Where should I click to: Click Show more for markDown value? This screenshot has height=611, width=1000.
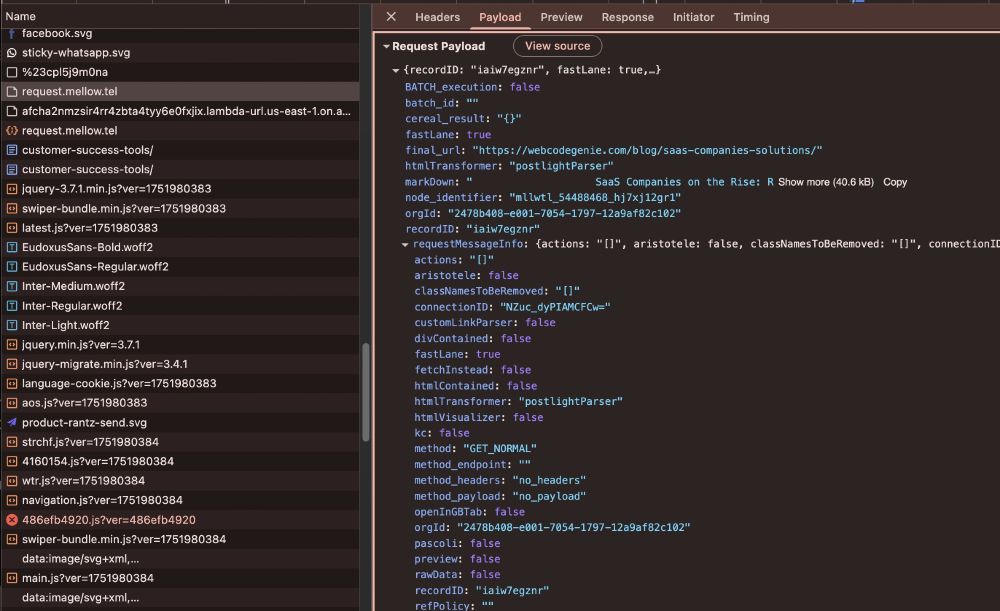point(825,182)
